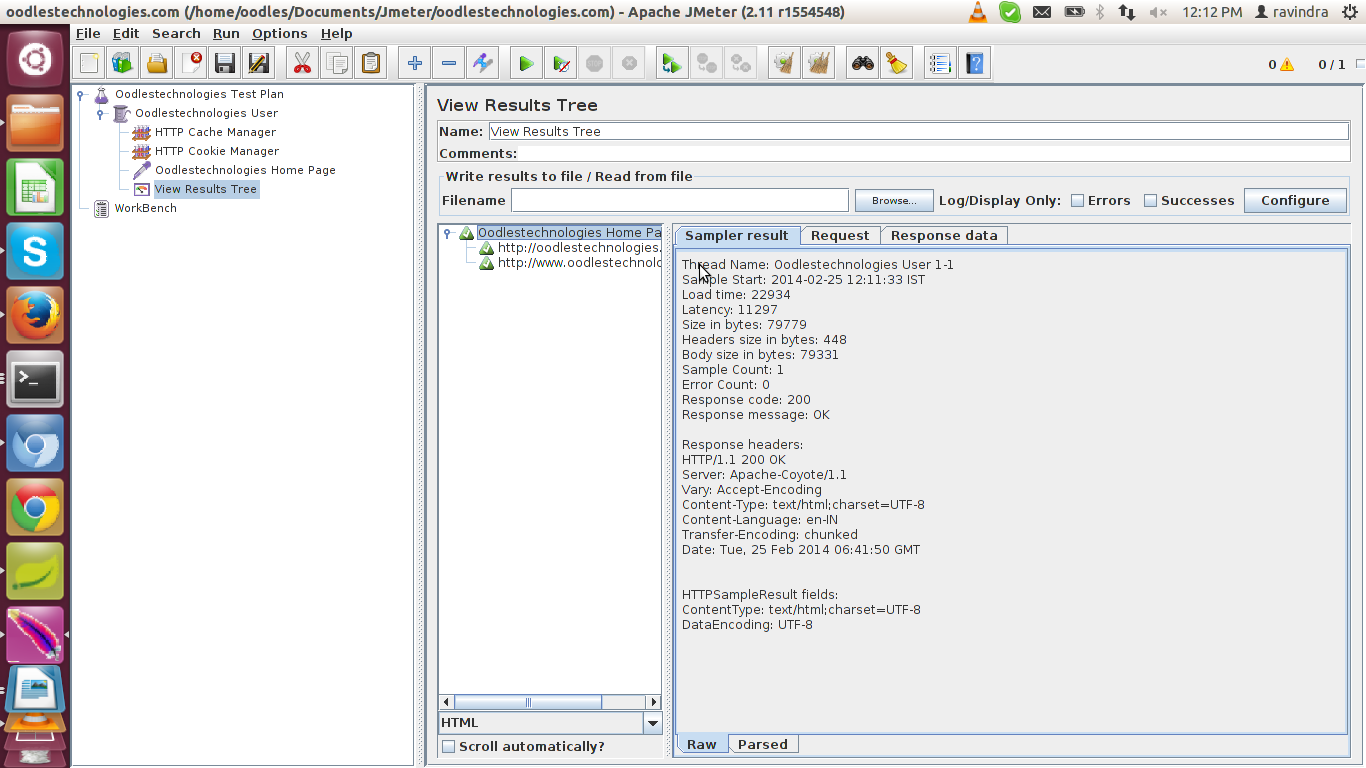Screen dimensions: 1366x768
Task: Click the Close test plan icon
Action: coord(191,64)
